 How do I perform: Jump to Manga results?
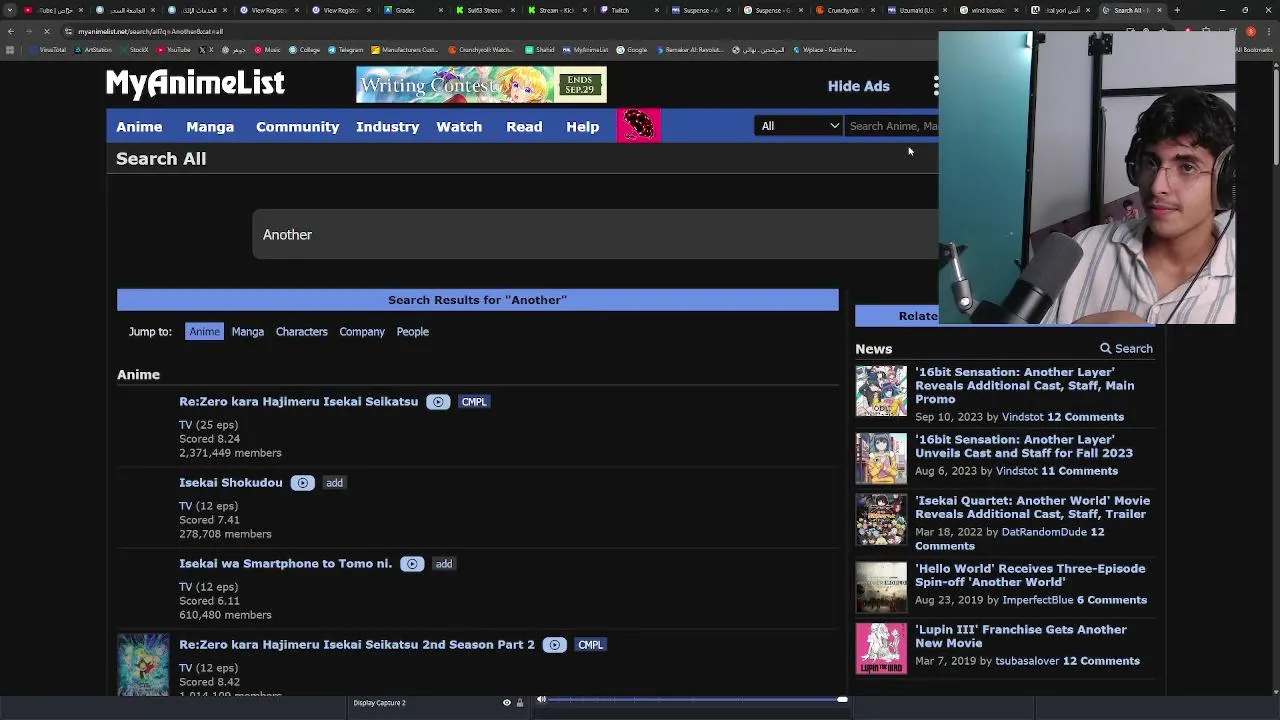pyautogui.click(x=247, y=331)
